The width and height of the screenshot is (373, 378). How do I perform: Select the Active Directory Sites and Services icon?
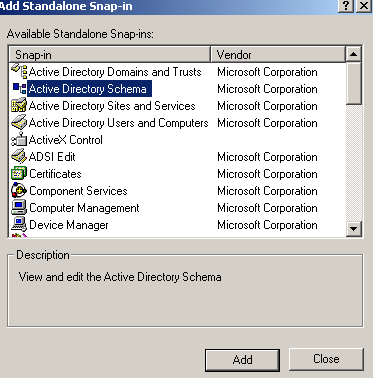point(19,106)
